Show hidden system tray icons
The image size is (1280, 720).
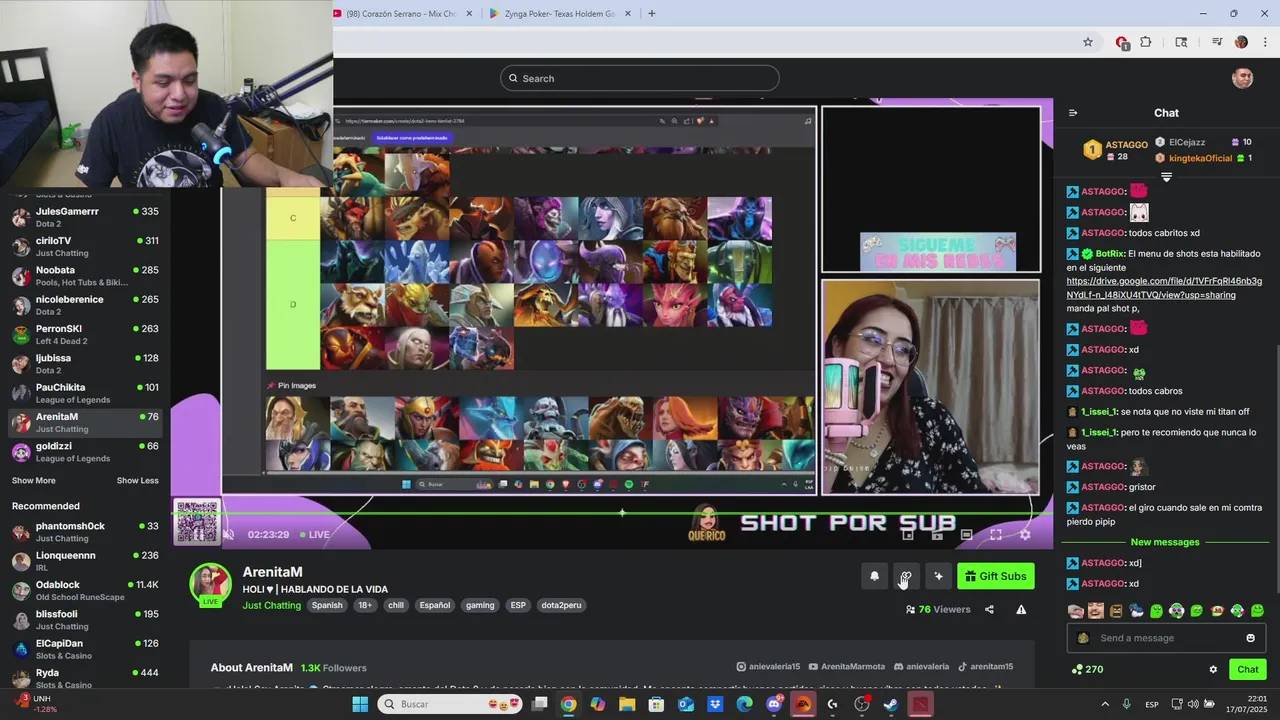[1105, 704]
